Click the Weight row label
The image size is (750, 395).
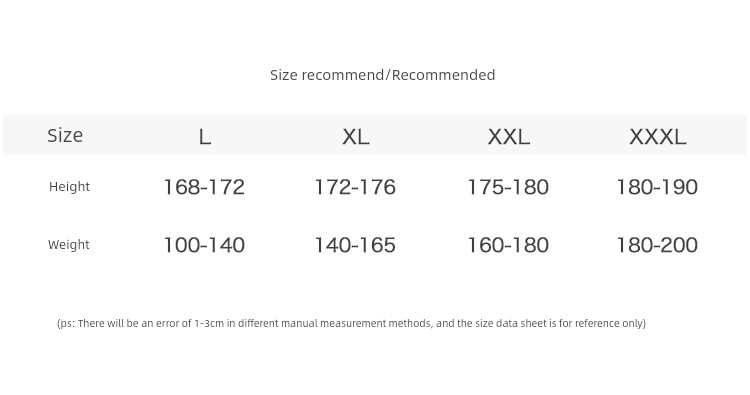click(x=68, y=244)
